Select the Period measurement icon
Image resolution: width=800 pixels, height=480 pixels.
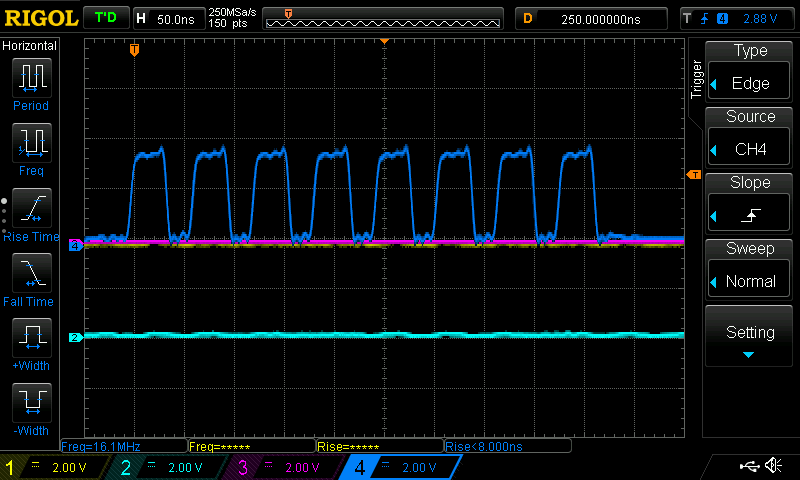point(32,78)
